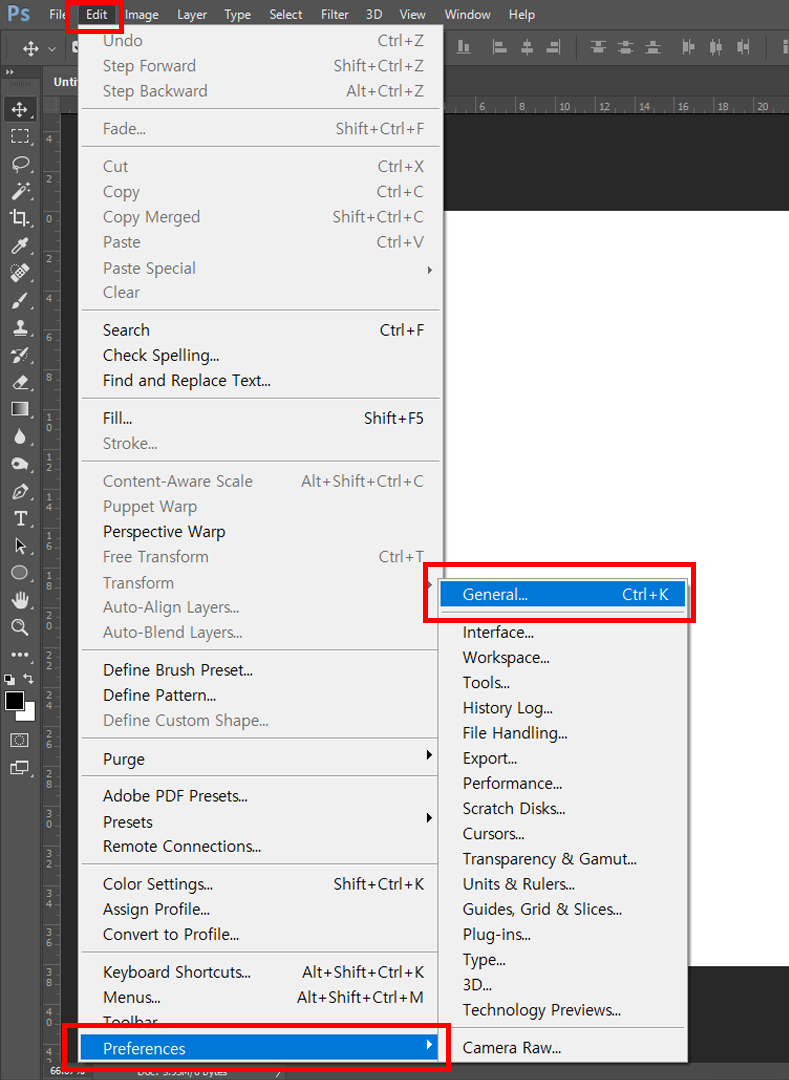Click align left edges icon

(500, 47)
